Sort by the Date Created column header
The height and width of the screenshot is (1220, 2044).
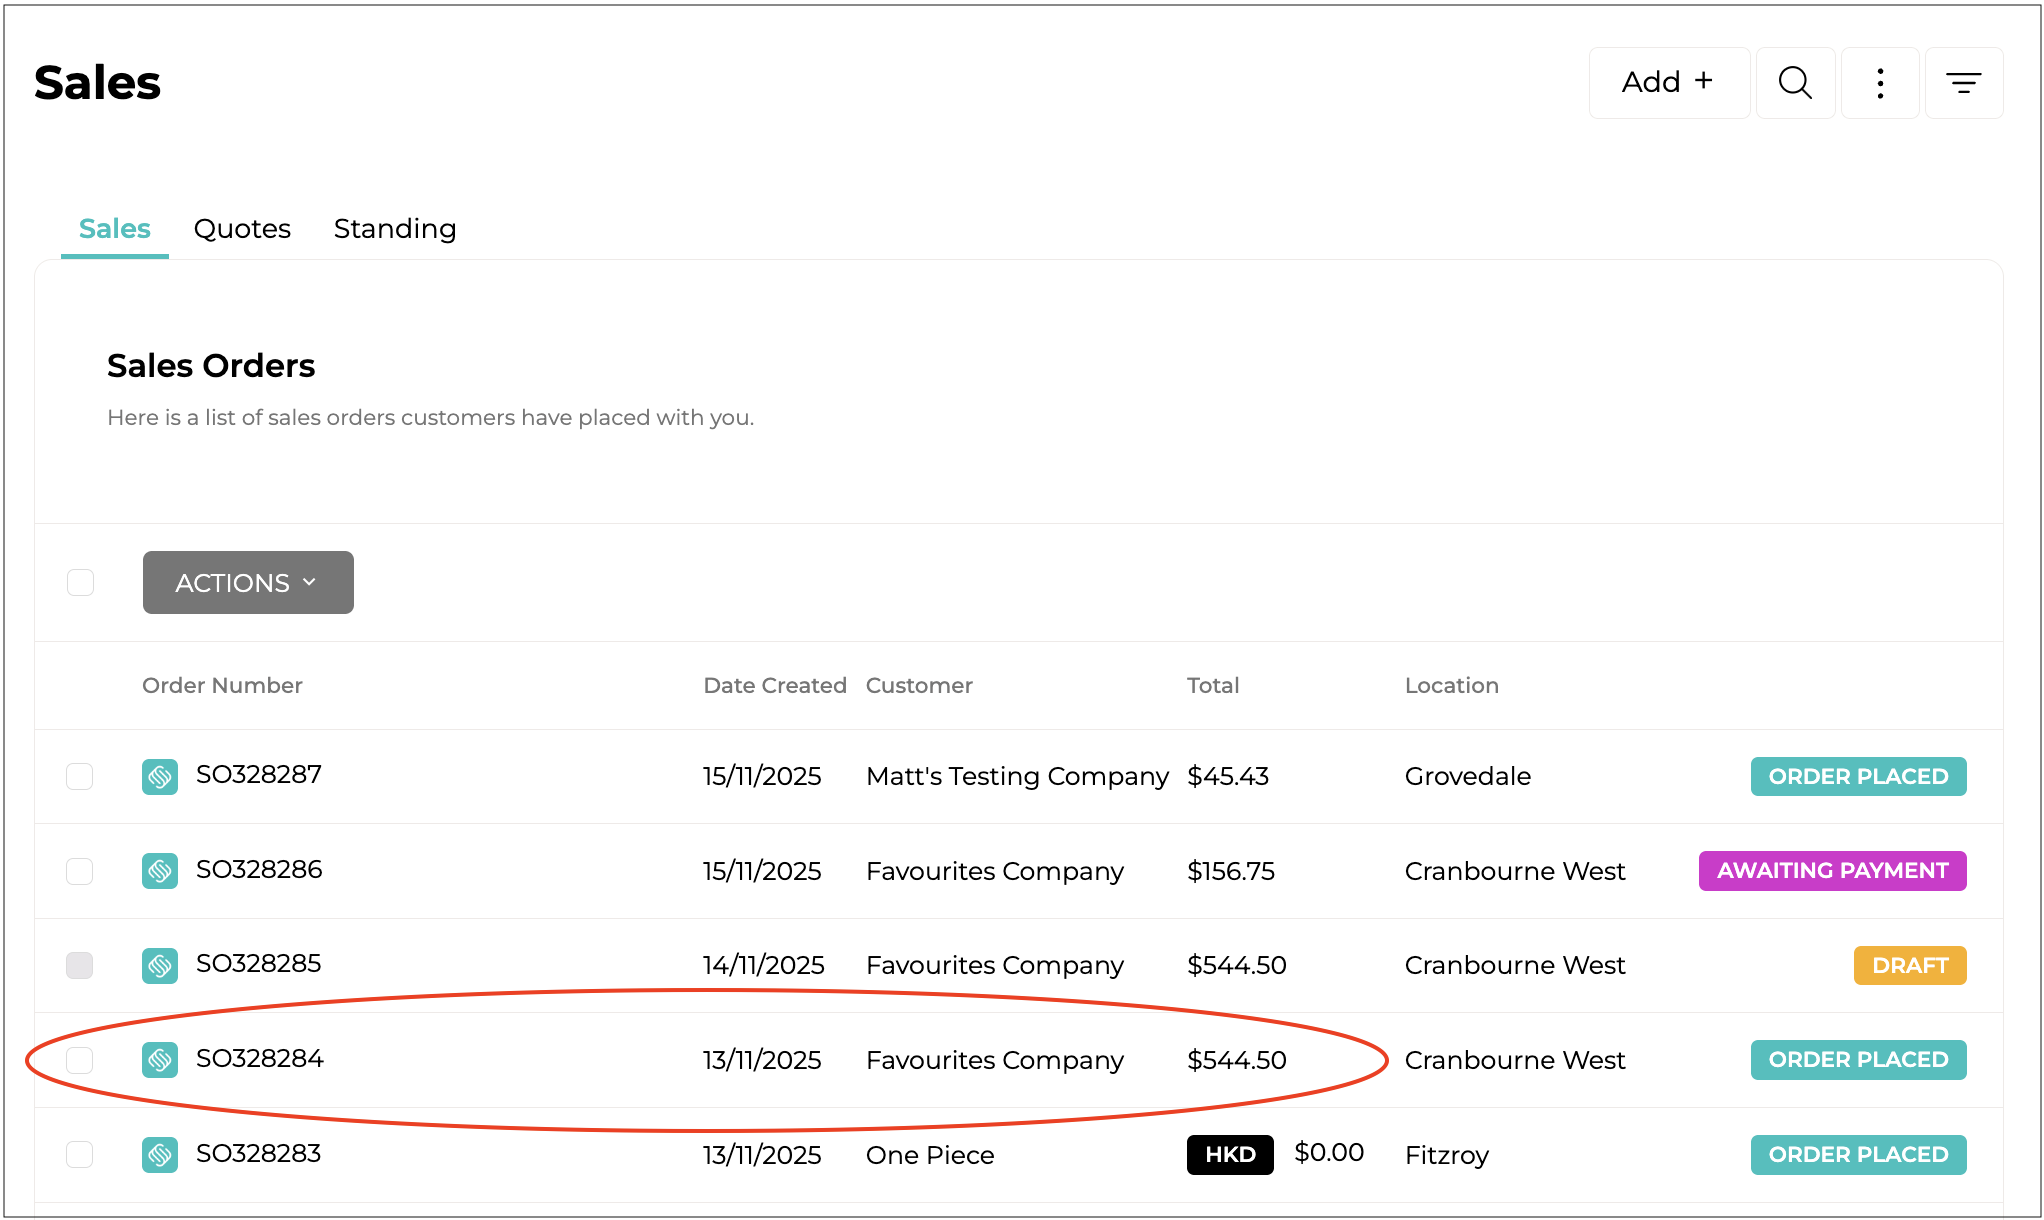click(x=774, y=685)
